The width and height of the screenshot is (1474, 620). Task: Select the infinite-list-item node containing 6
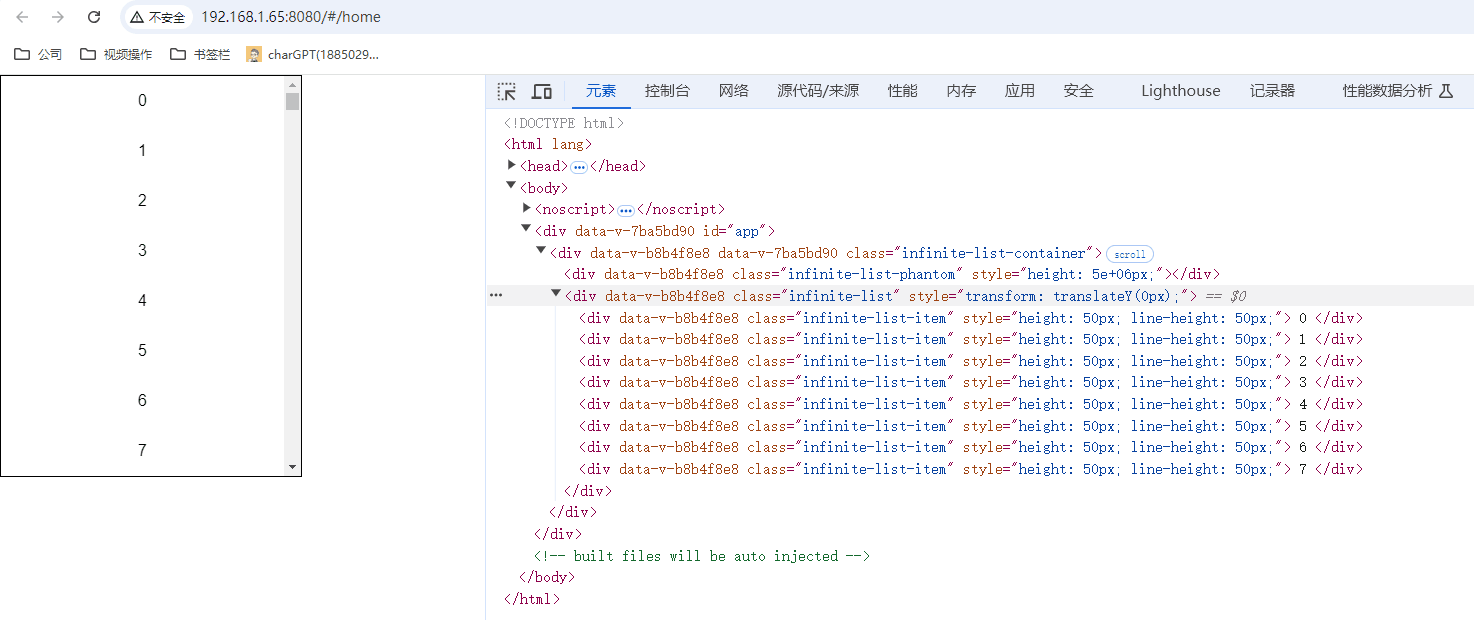971,447
